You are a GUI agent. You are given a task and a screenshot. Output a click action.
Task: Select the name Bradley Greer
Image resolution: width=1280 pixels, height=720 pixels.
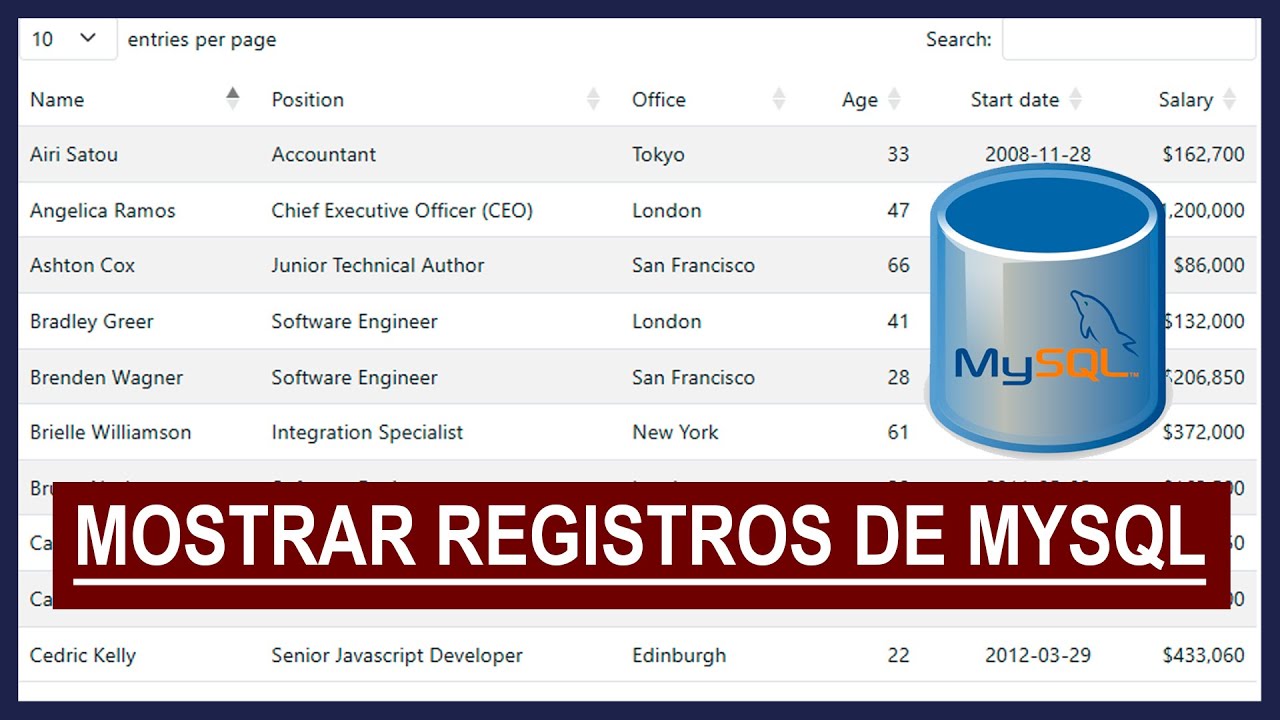point(92,321)
